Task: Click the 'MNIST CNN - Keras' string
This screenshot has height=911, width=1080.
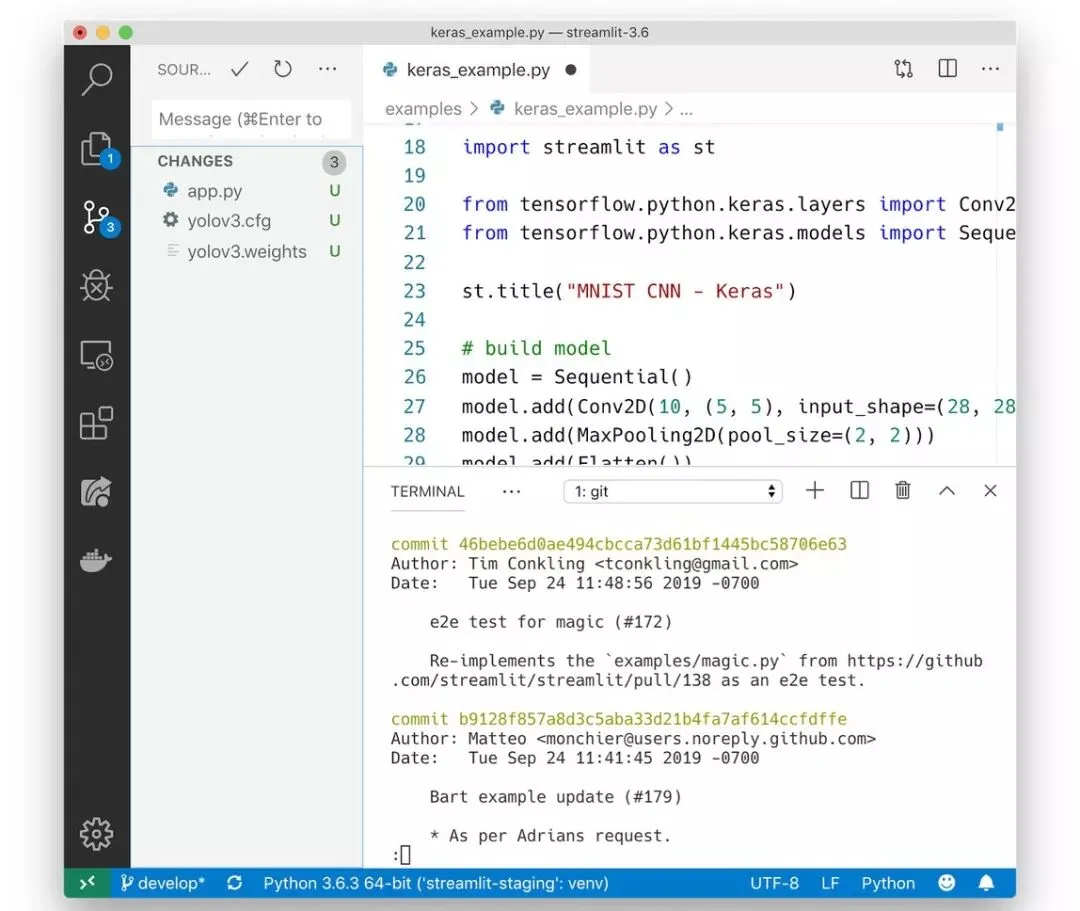Action: coord(674,291)
